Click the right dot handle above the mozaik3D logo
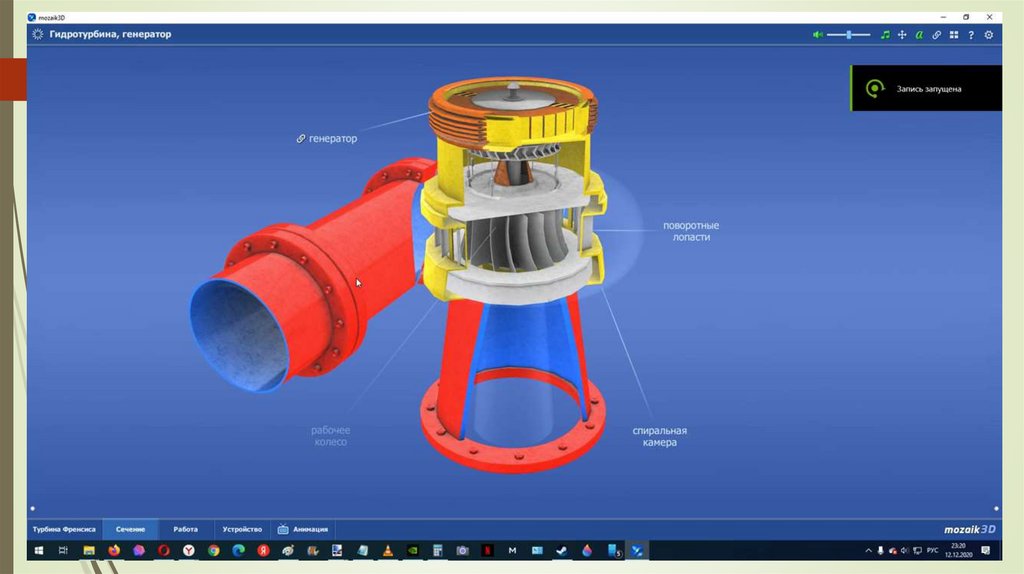The image size is (1024, 574). click(x=996, y=508)
